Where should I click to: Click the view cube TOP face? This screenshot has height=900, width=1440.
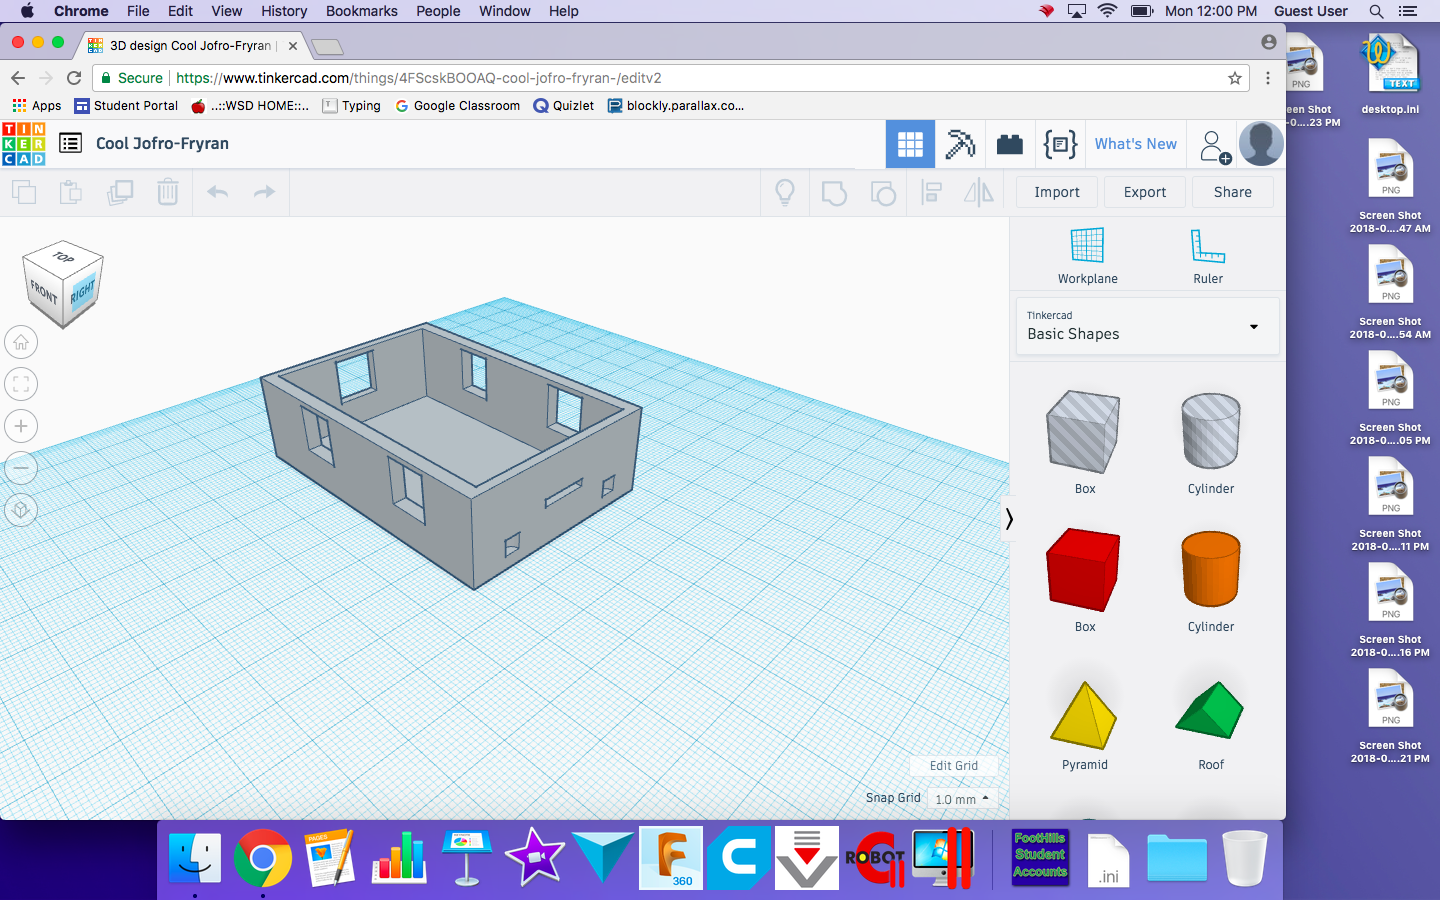tap(63, 257)
